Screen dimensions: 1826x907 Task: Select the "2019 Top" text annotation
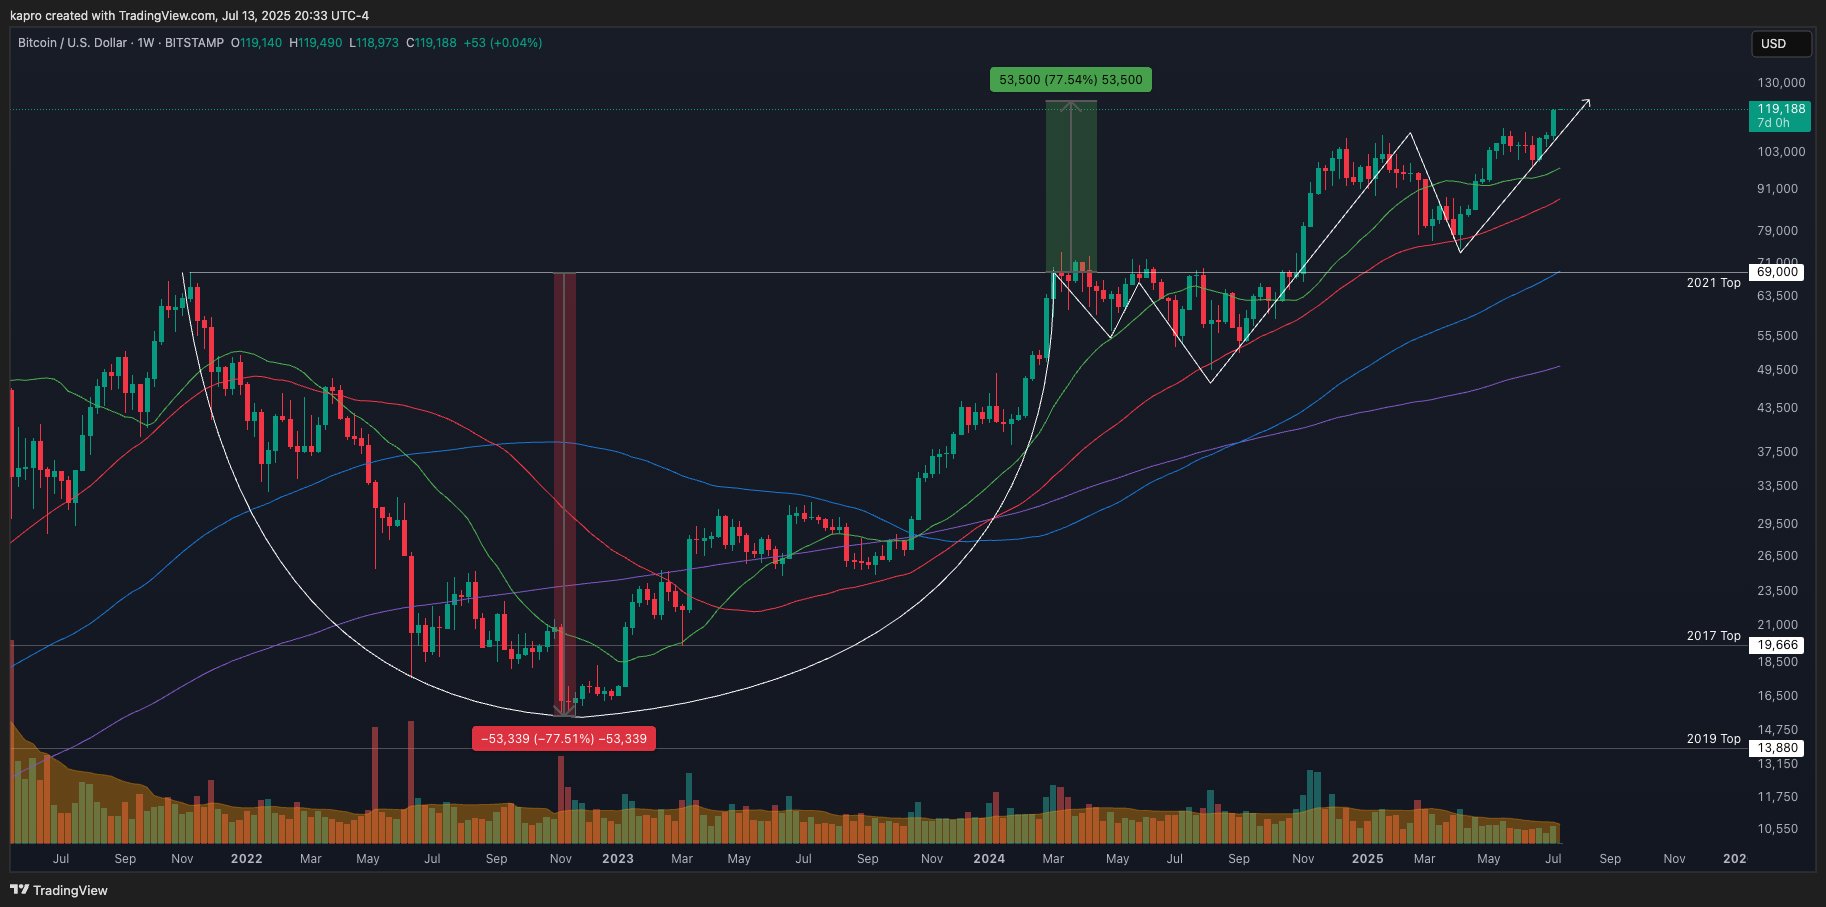1713,739
